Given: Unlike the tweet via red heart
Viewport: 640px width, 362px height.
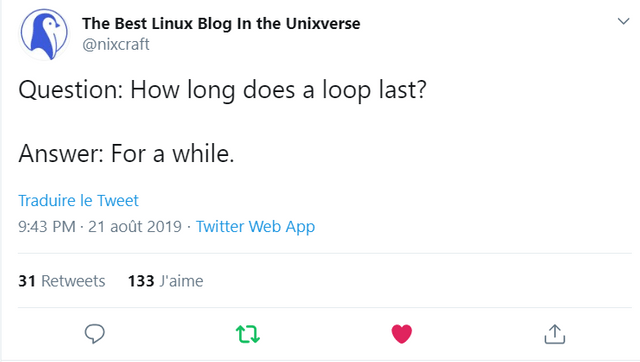Looking at the screenshot, I should [x=402, y=334].
